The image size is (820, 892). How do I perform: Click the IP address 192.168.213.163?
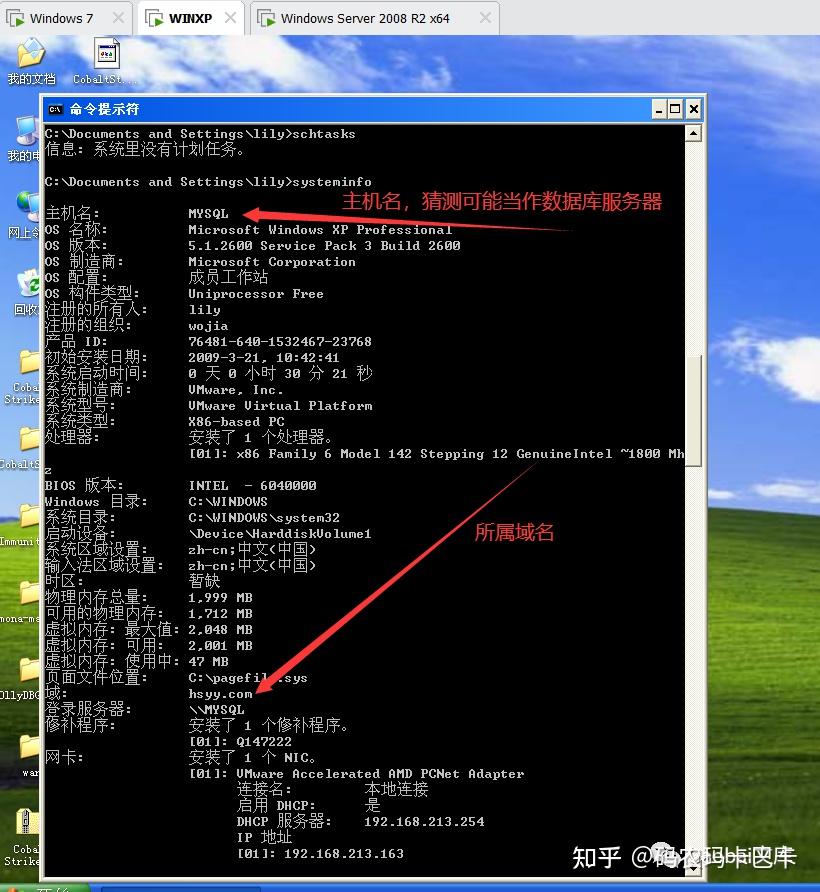pyautogui.click(x=344, y=854)
